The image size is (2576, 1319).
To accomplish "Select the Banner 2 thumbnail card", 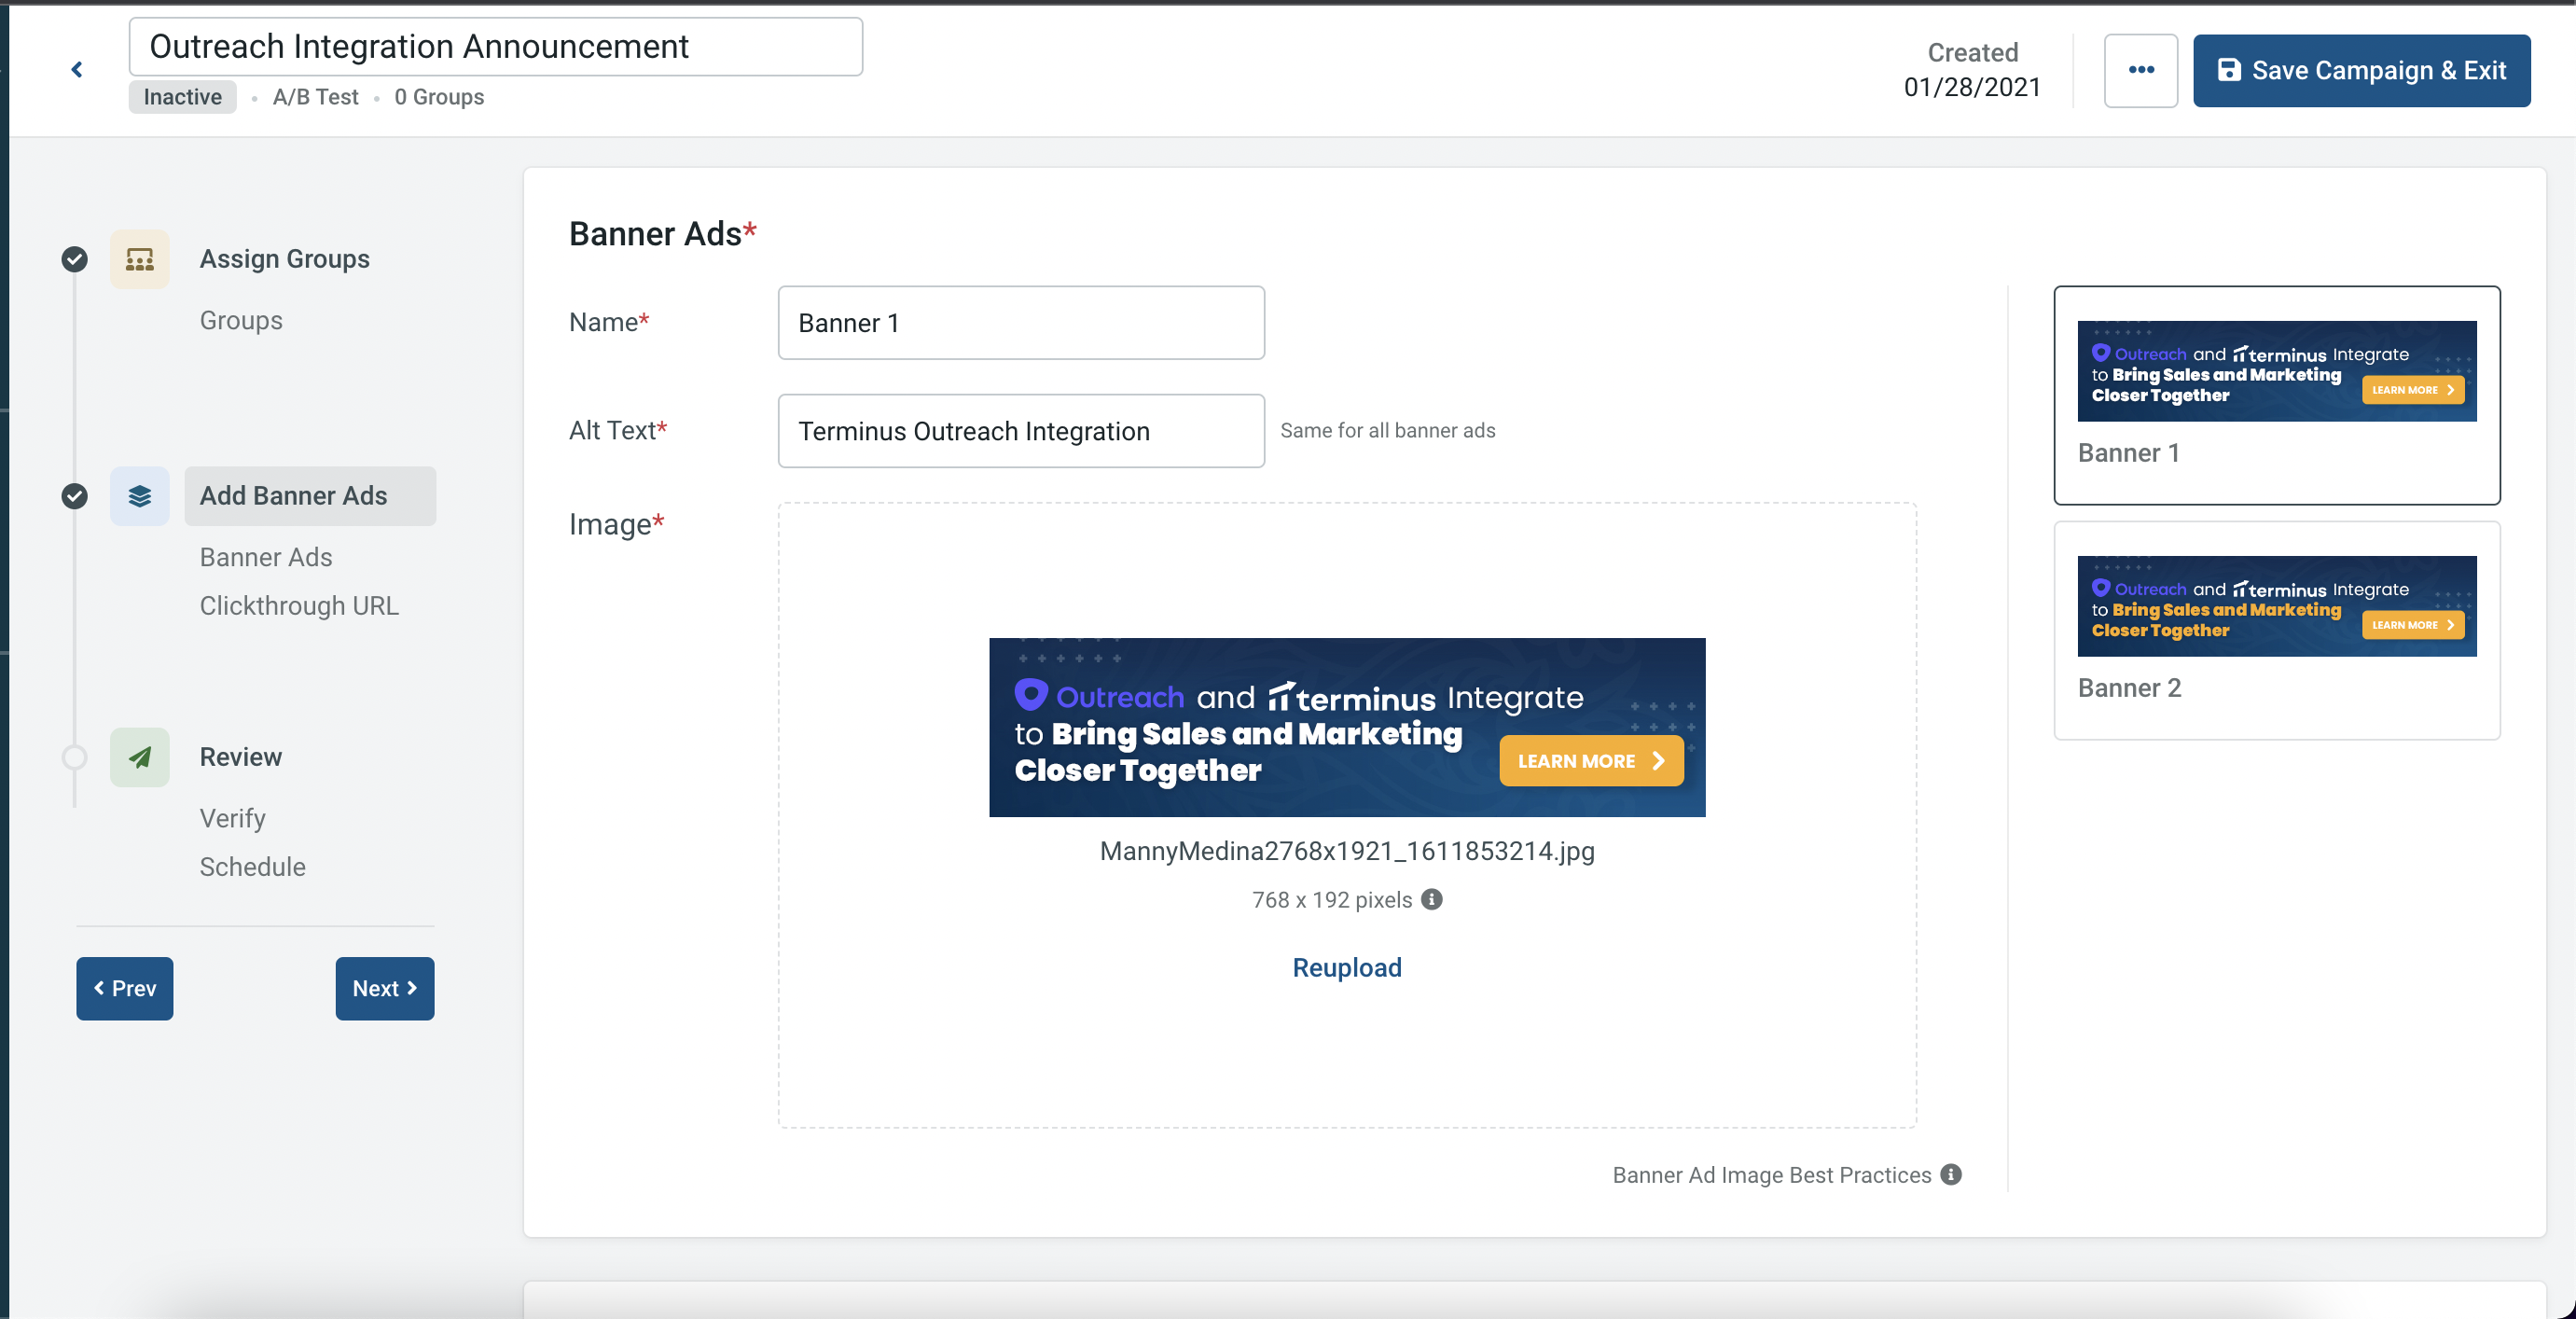I will (x=2277, y=630).
